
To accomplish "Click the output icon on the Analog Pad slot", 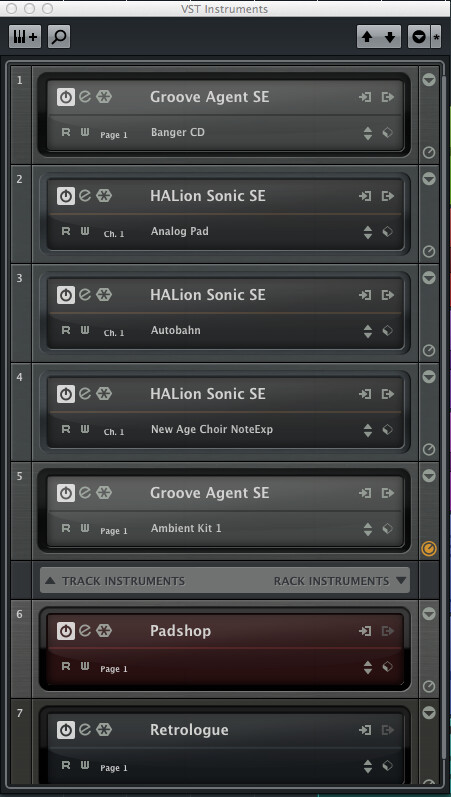I will pos(388,196).
